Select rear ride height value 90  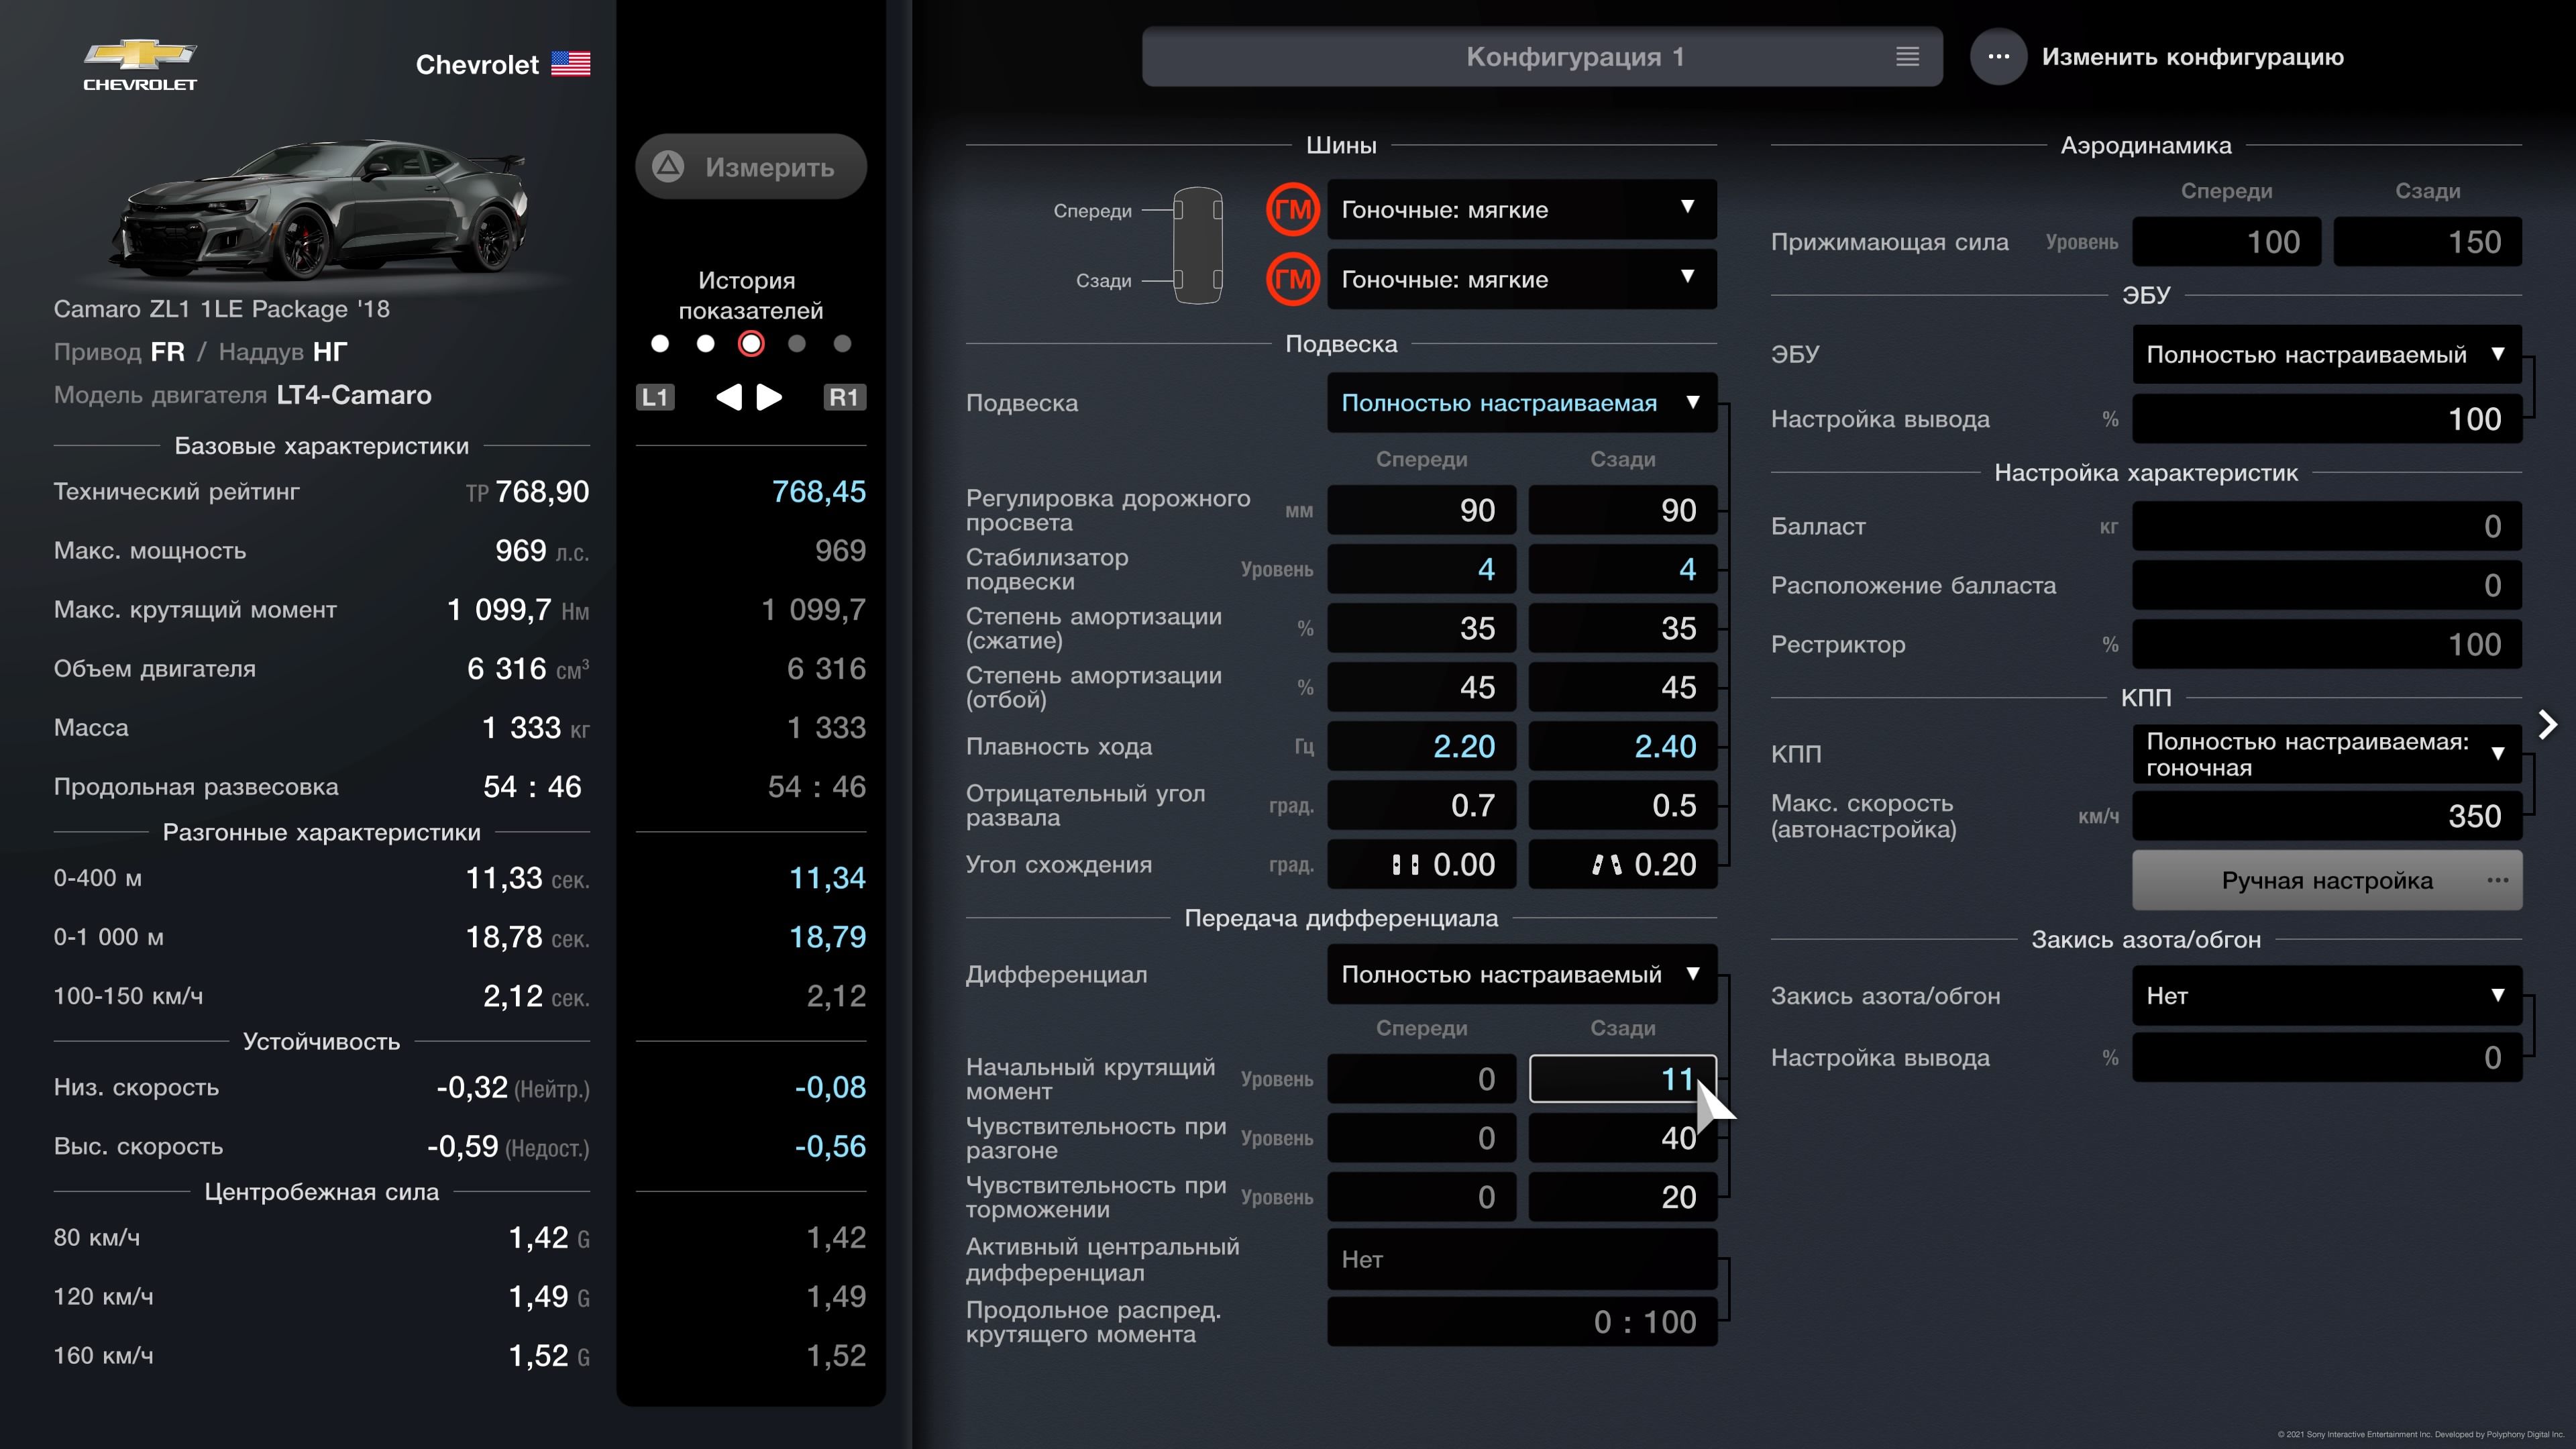click(x=1622, y=510)
